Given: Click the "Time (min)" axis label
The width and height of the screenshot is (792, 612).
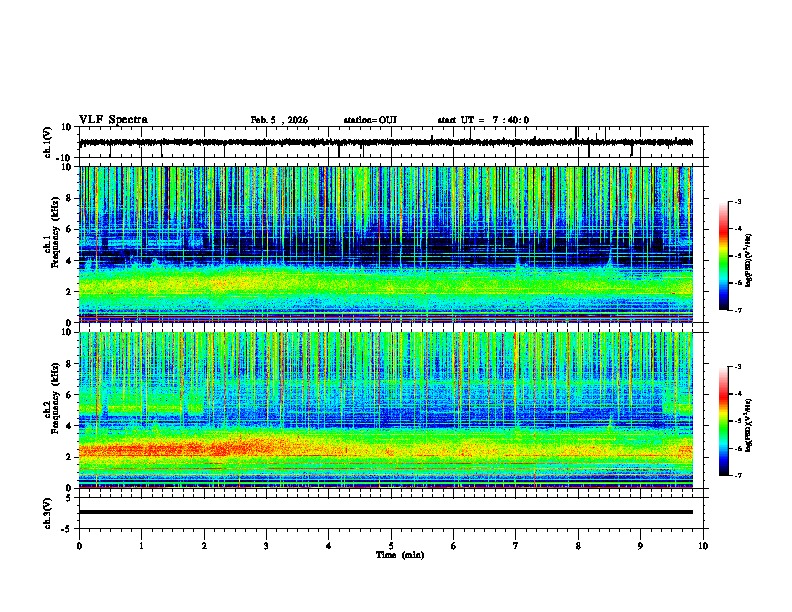Looking at the screenshot, I should tap(400, 555).
